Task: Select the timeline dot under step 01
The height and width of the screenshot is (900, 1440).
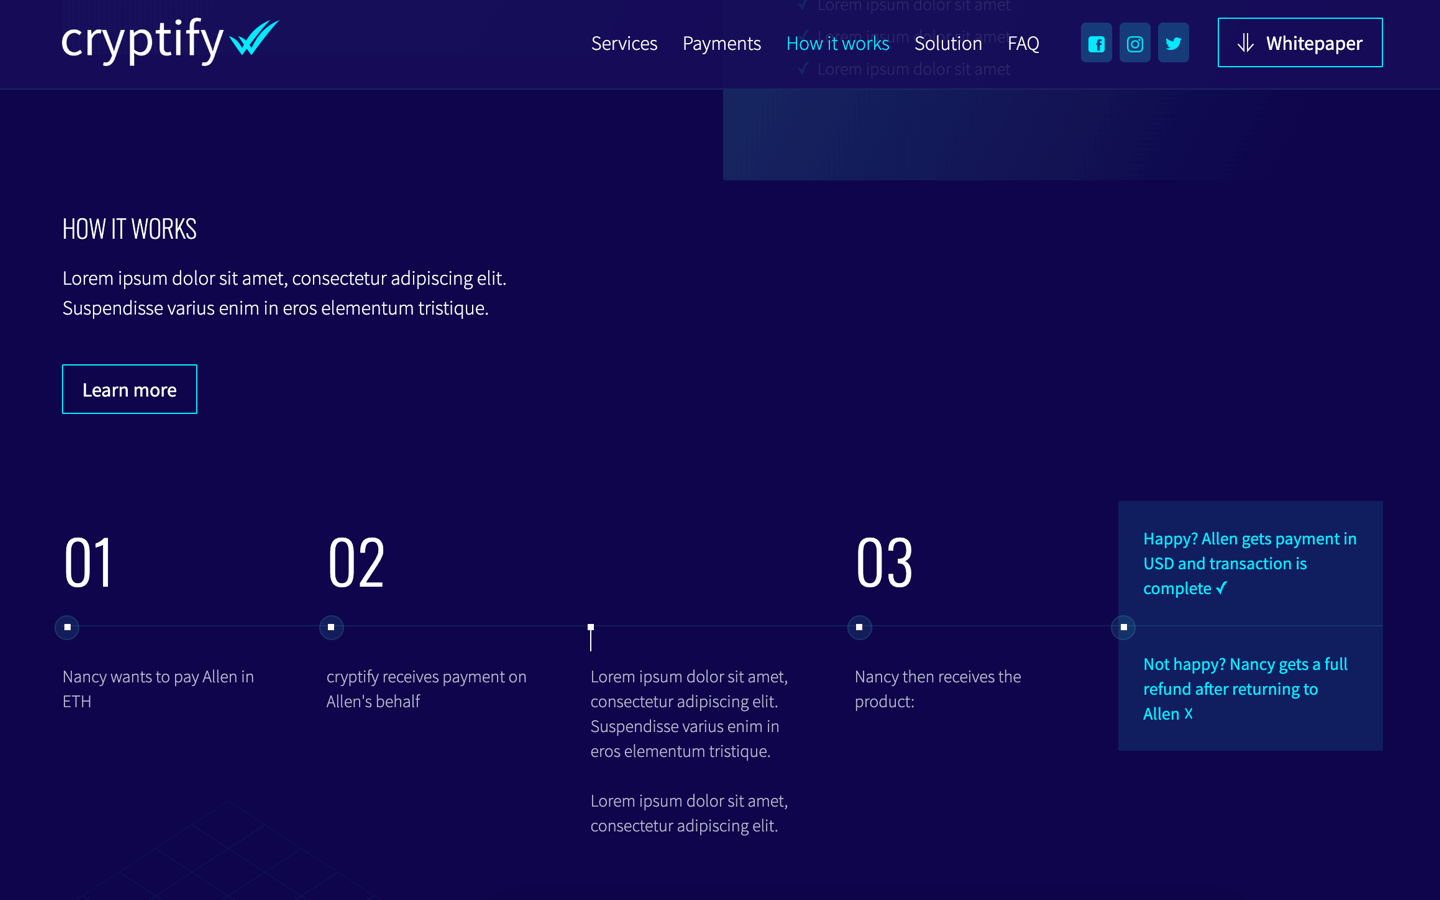Action: coord(66,627)
